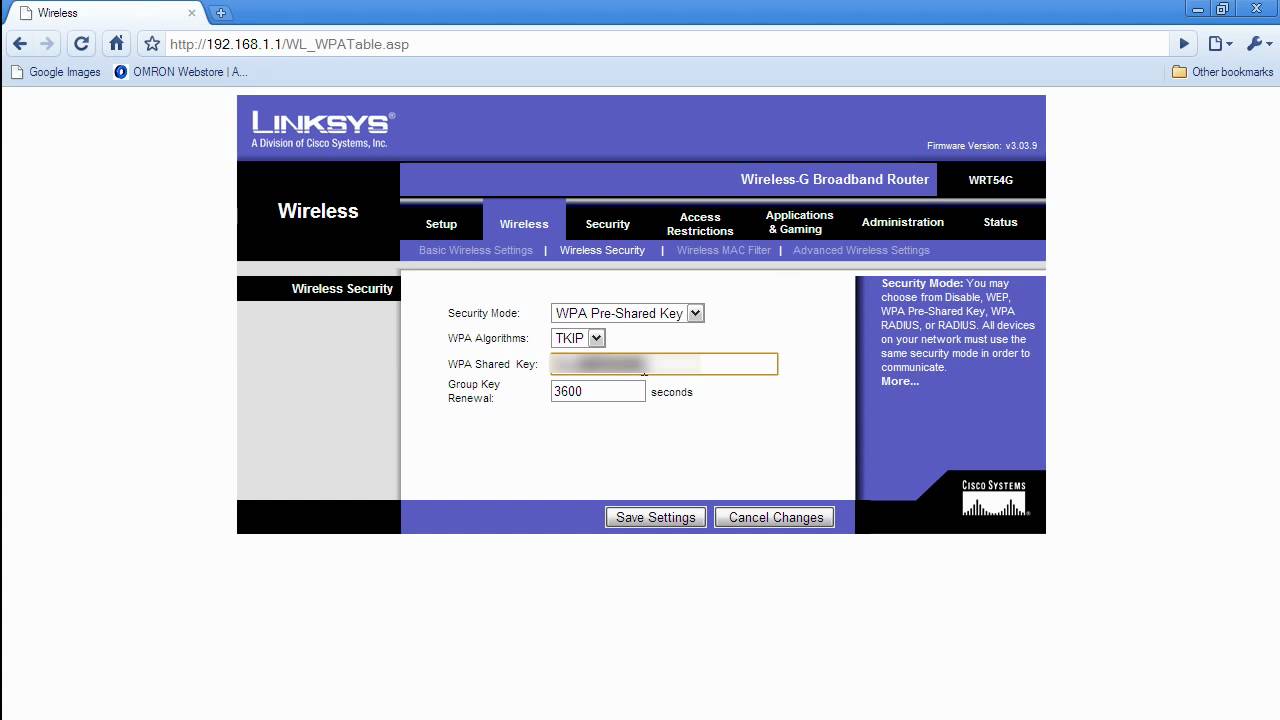The width and height of the screenshot is (1280, 720).
Task: Minimize the browser window
Action: click(x=1197, y=9)
